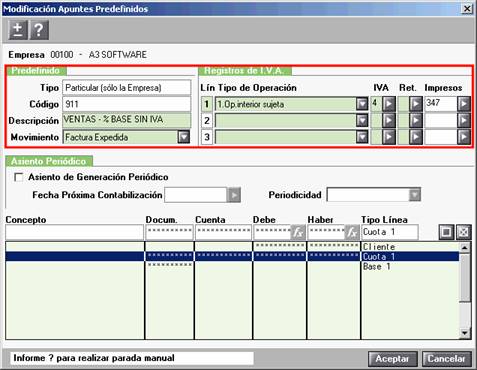This screenshot has width=477, height=370.
Task: Close the Modificación Apuntes Predefinidos window
Action: point(467,9)
